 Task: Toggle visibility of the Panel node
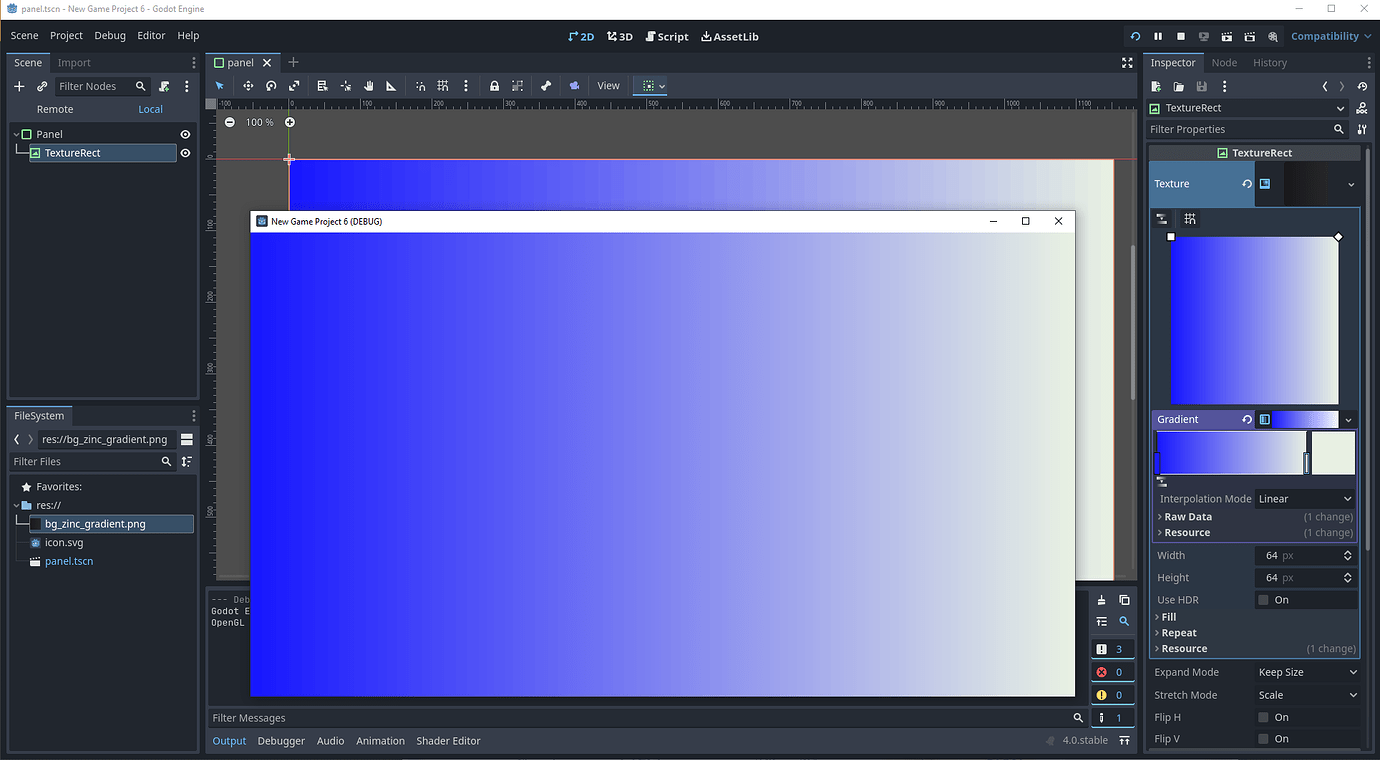184,133
